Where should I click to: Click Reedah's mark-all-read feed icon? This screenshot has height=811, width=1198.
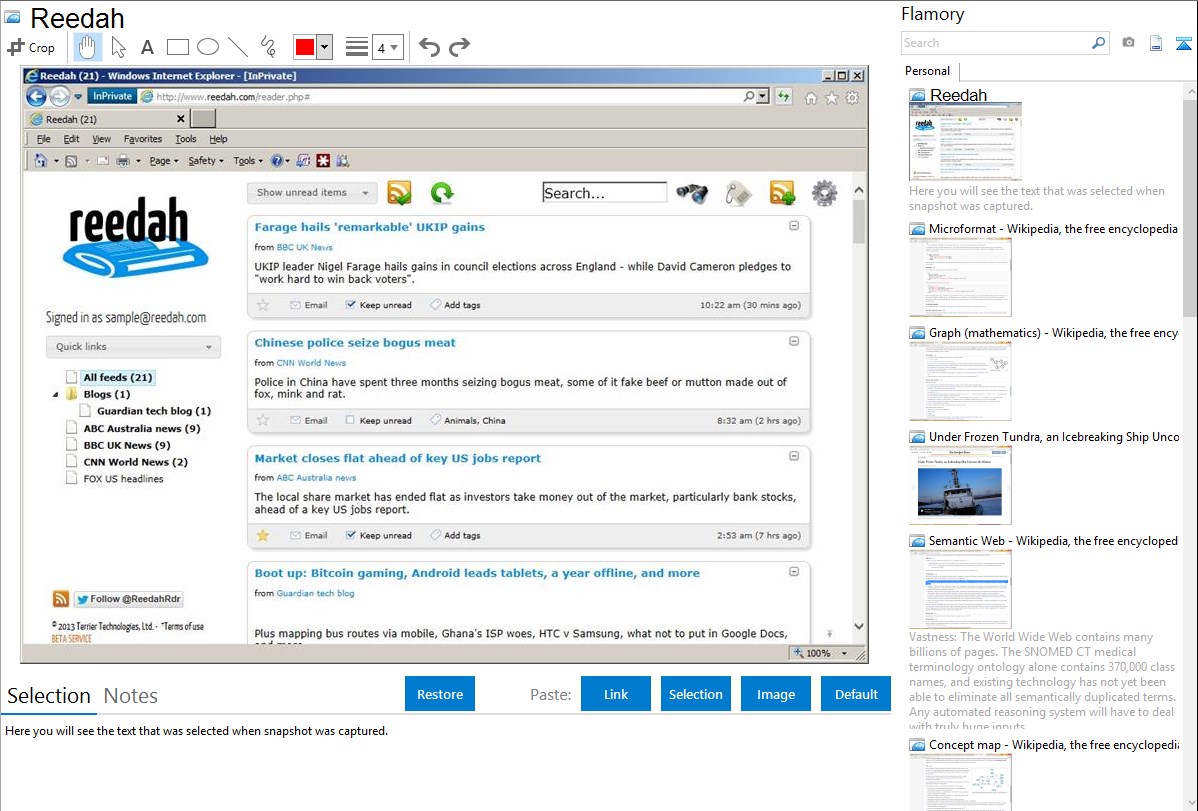pos(400,193)
